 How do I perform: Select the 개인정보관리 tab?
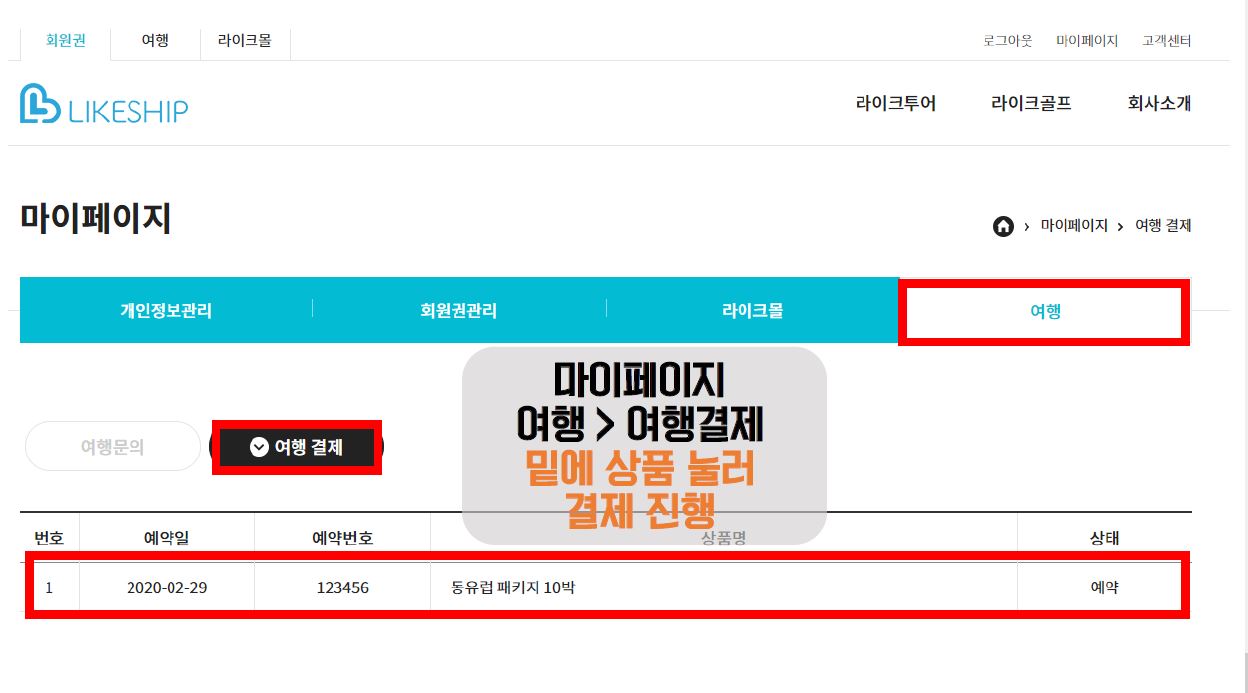pos(166,310)
